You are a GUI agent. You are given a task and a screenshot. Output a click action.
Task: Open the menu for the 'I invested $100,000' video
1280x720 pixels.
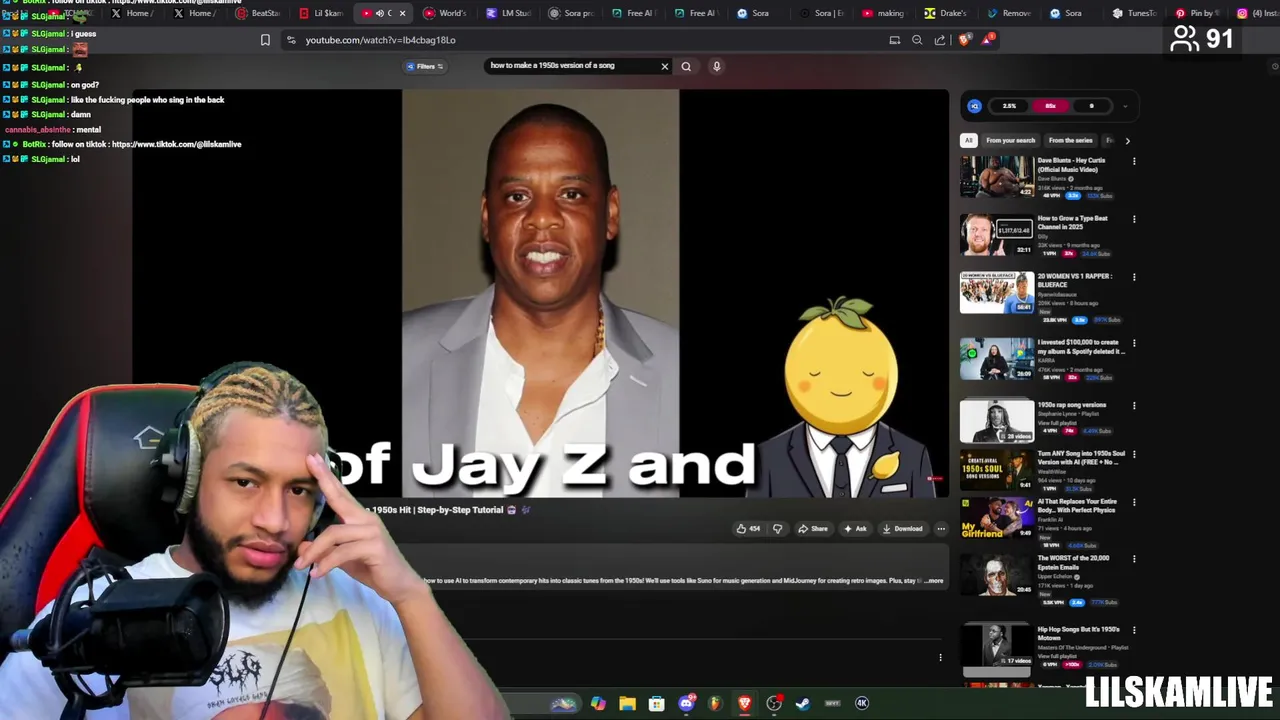point(1133,343)
